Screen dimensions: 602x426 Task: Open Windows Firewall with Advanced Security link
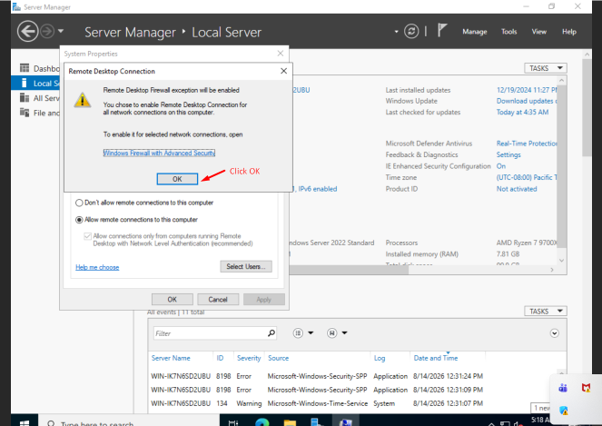coord(159,153)
